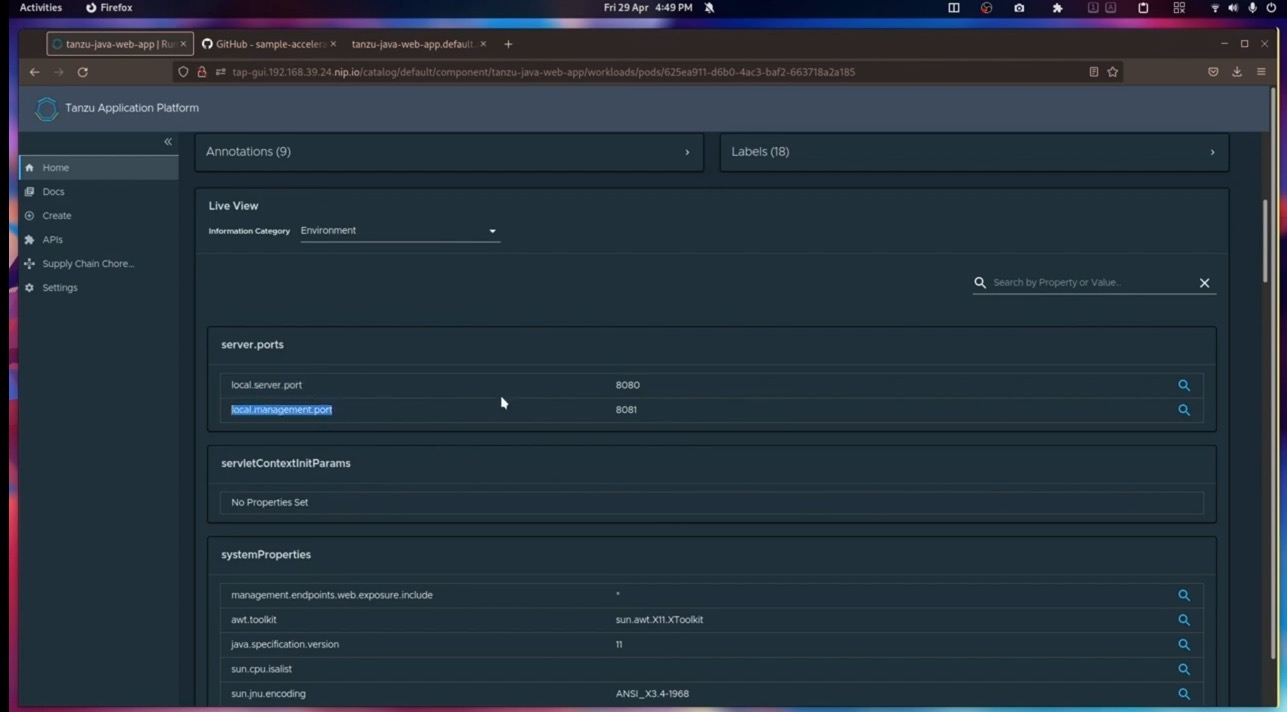Click the 8081 port value
Screen dimensions: 1287x712
626,410
